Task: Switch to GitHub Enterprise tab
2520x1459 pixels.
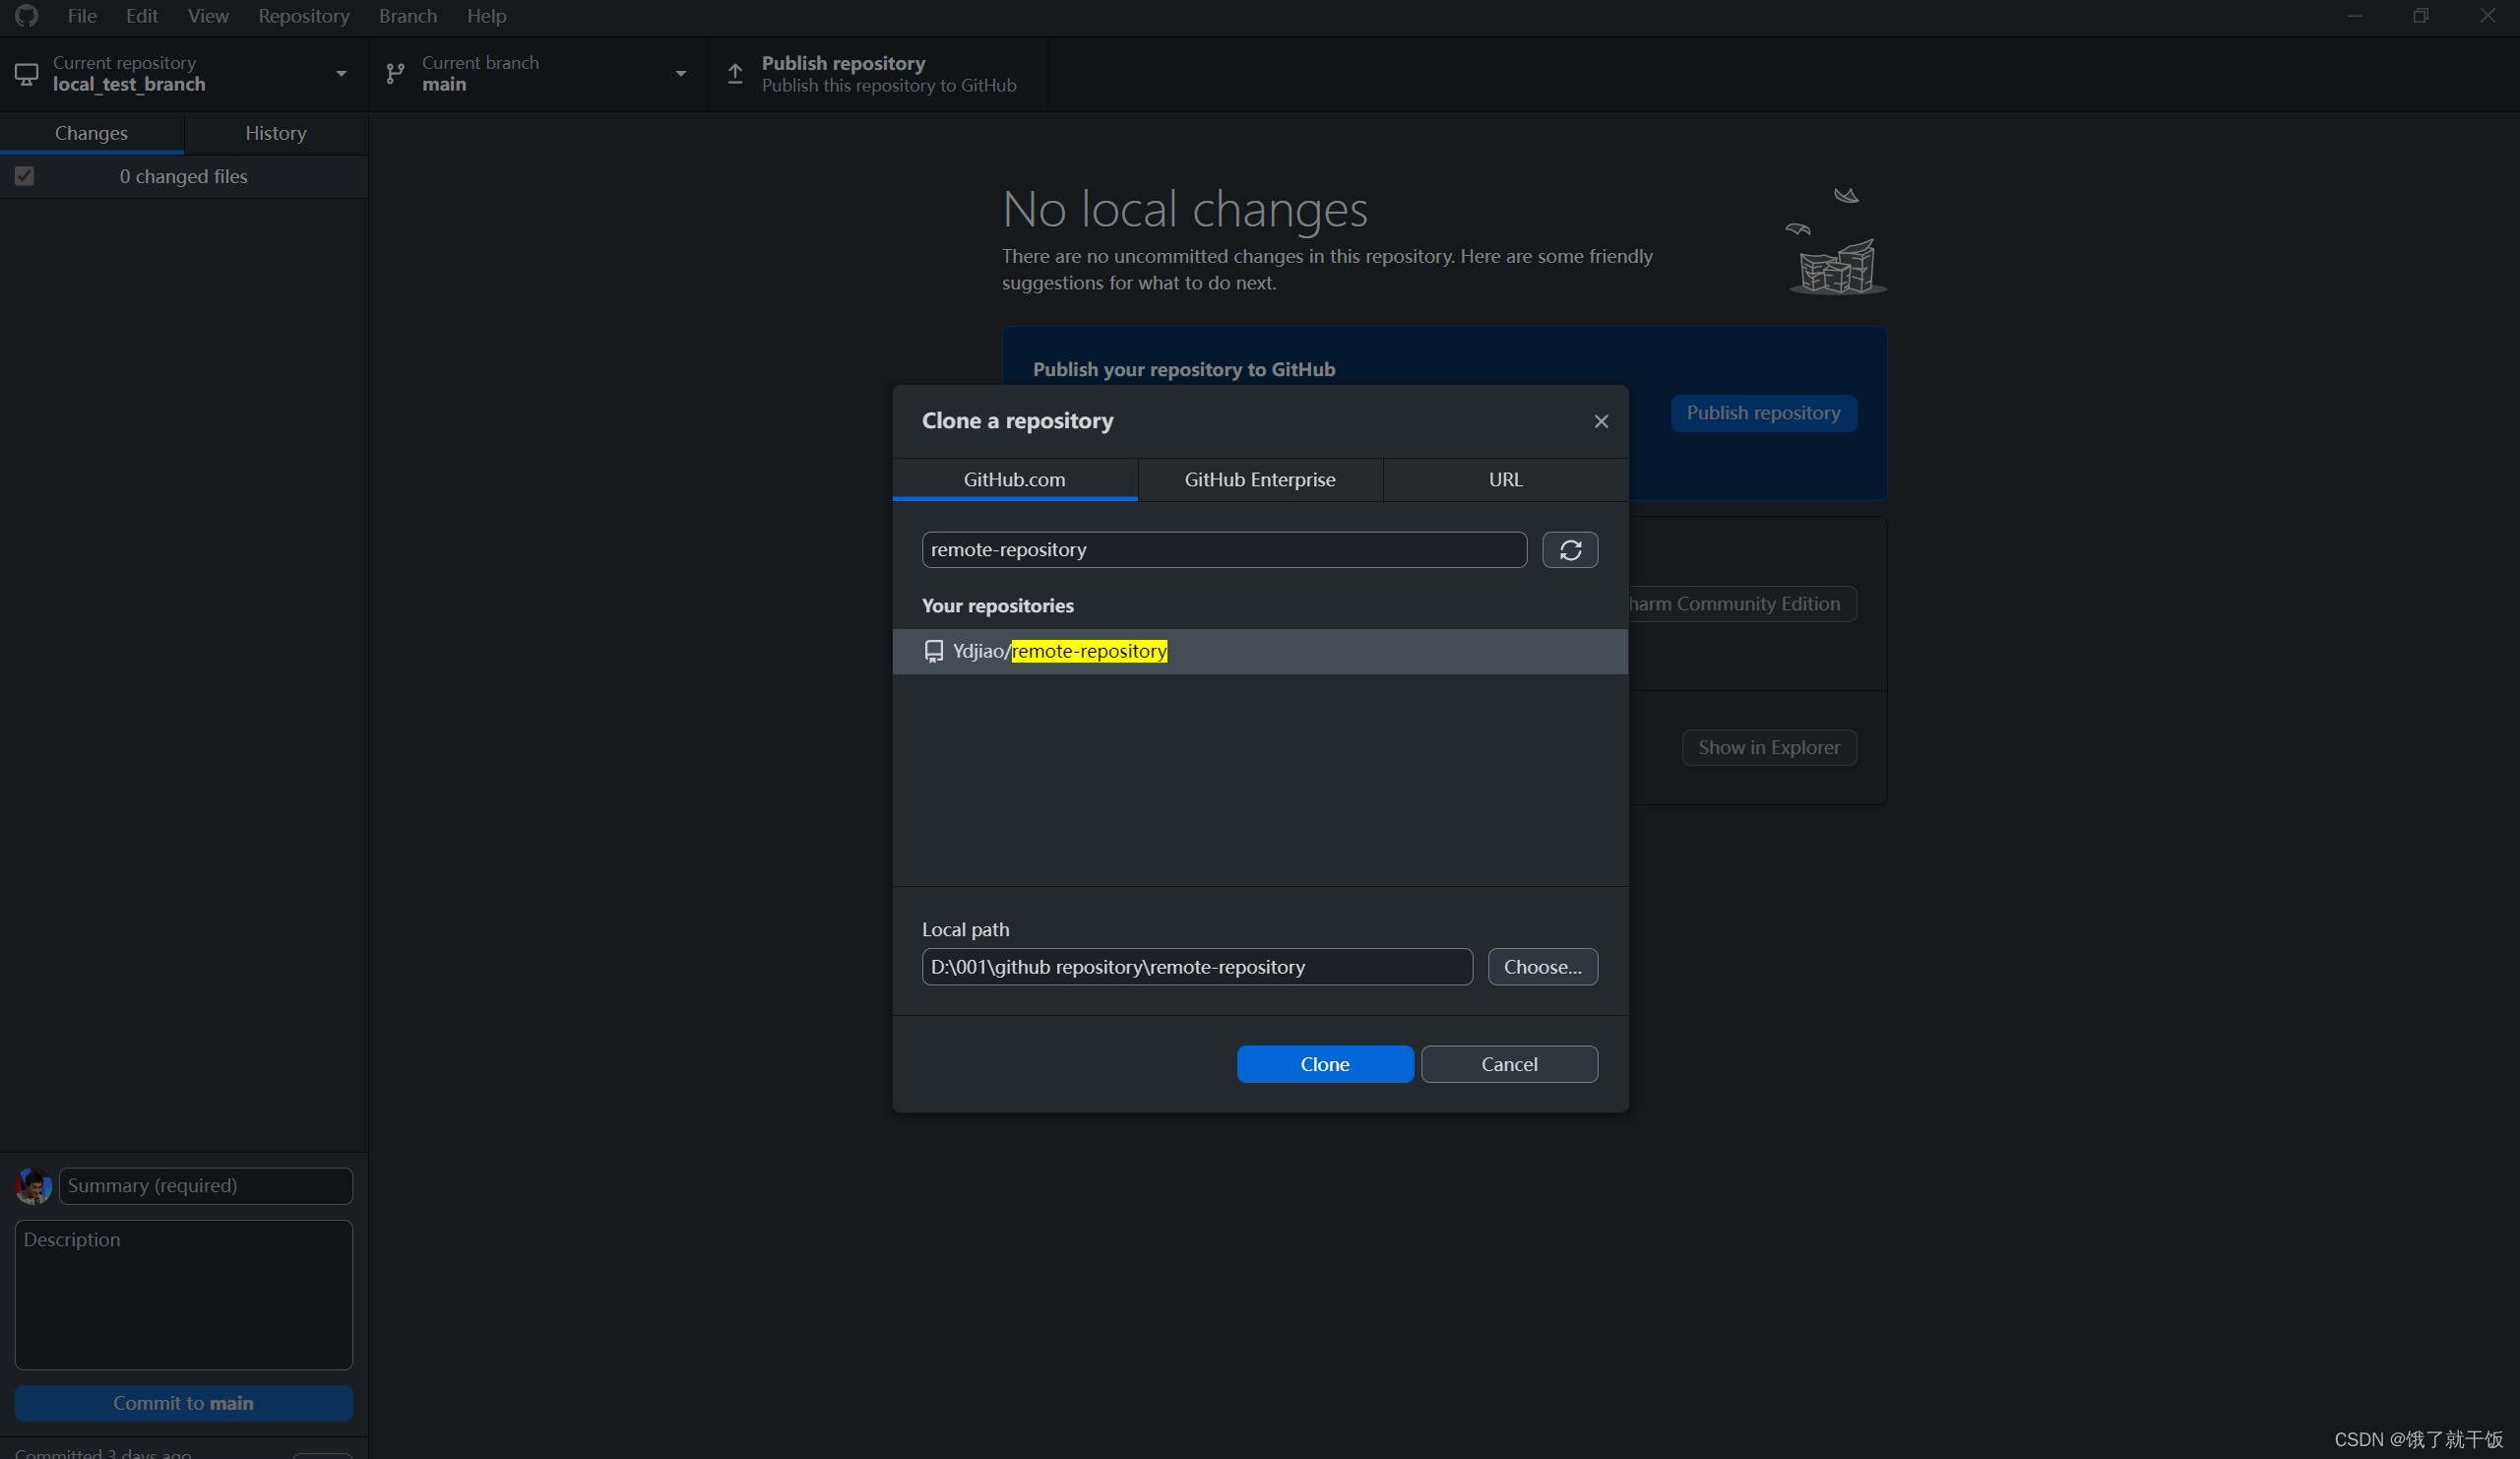Action: pos(1259,479)
